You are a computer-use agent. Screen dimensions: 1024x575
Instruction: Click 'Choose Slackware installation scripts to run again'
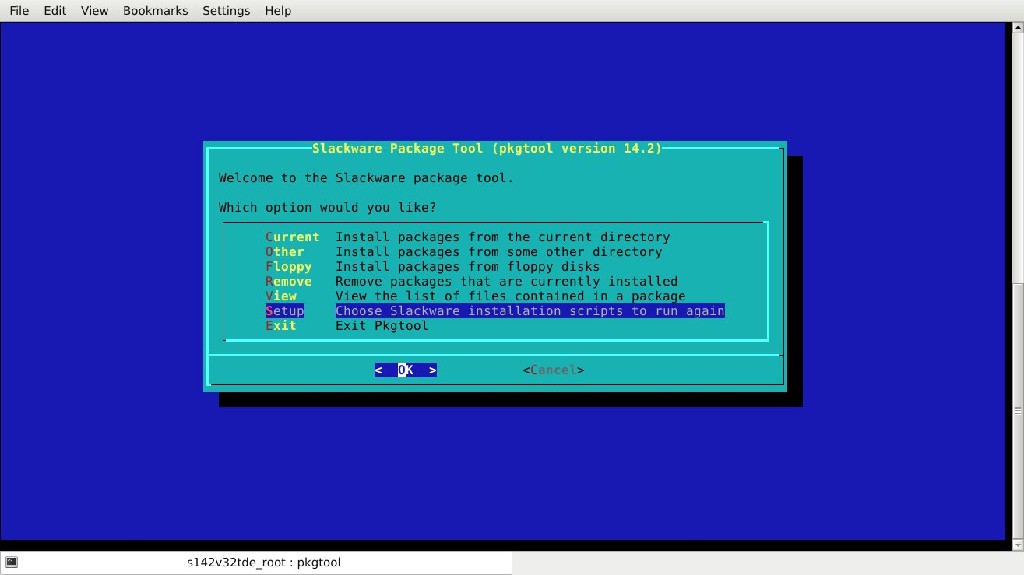click(x=530, y=311)
